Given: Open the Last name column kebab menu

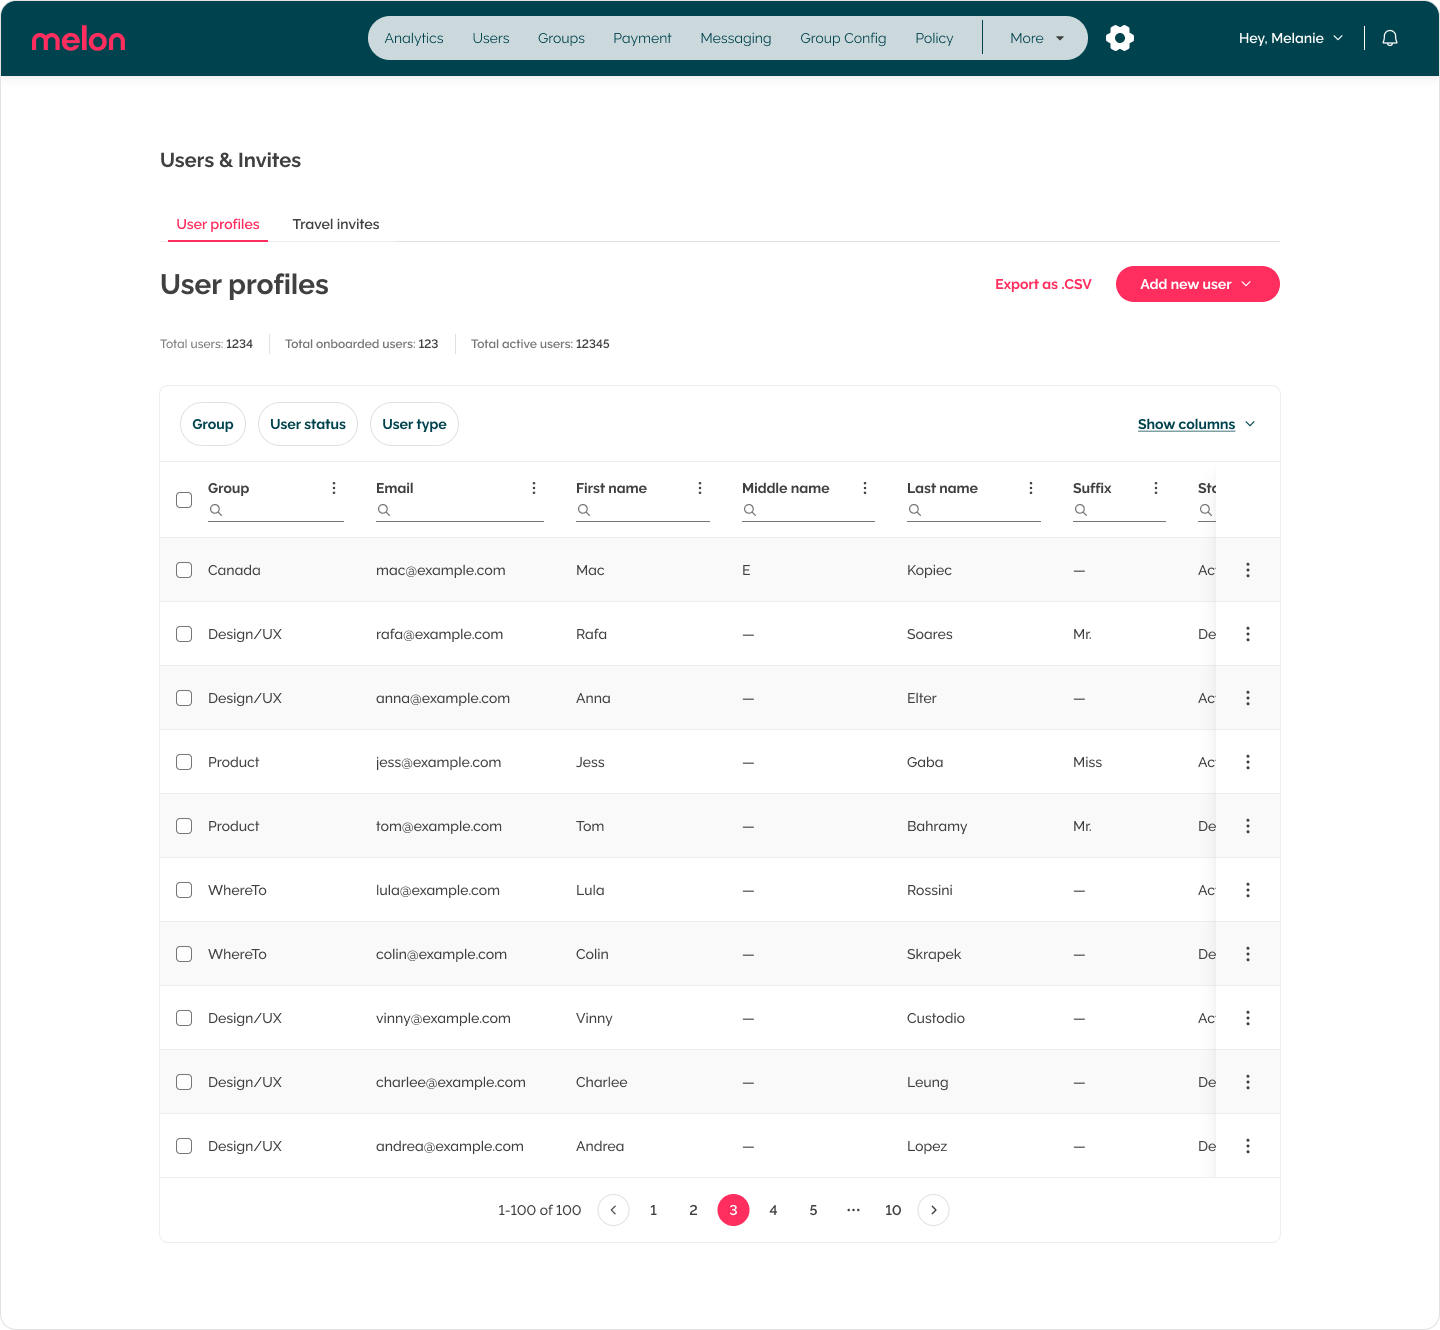Looking at the screenshot, I should tap(1031, 488).
